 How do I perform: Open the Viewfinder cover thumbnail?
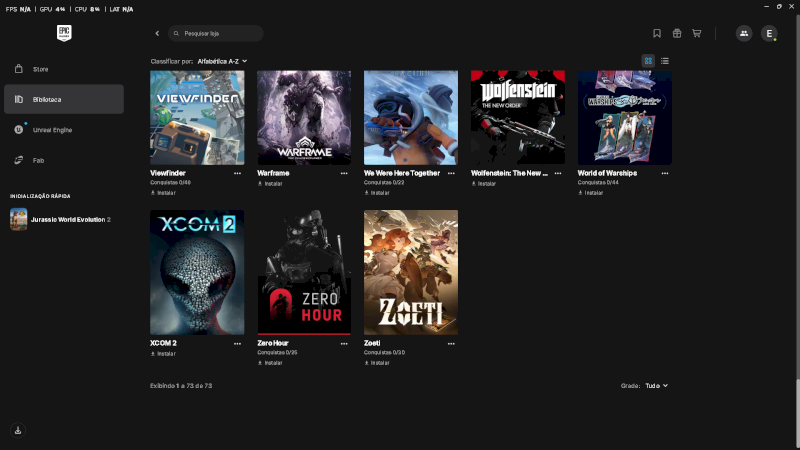coord(197,117)
